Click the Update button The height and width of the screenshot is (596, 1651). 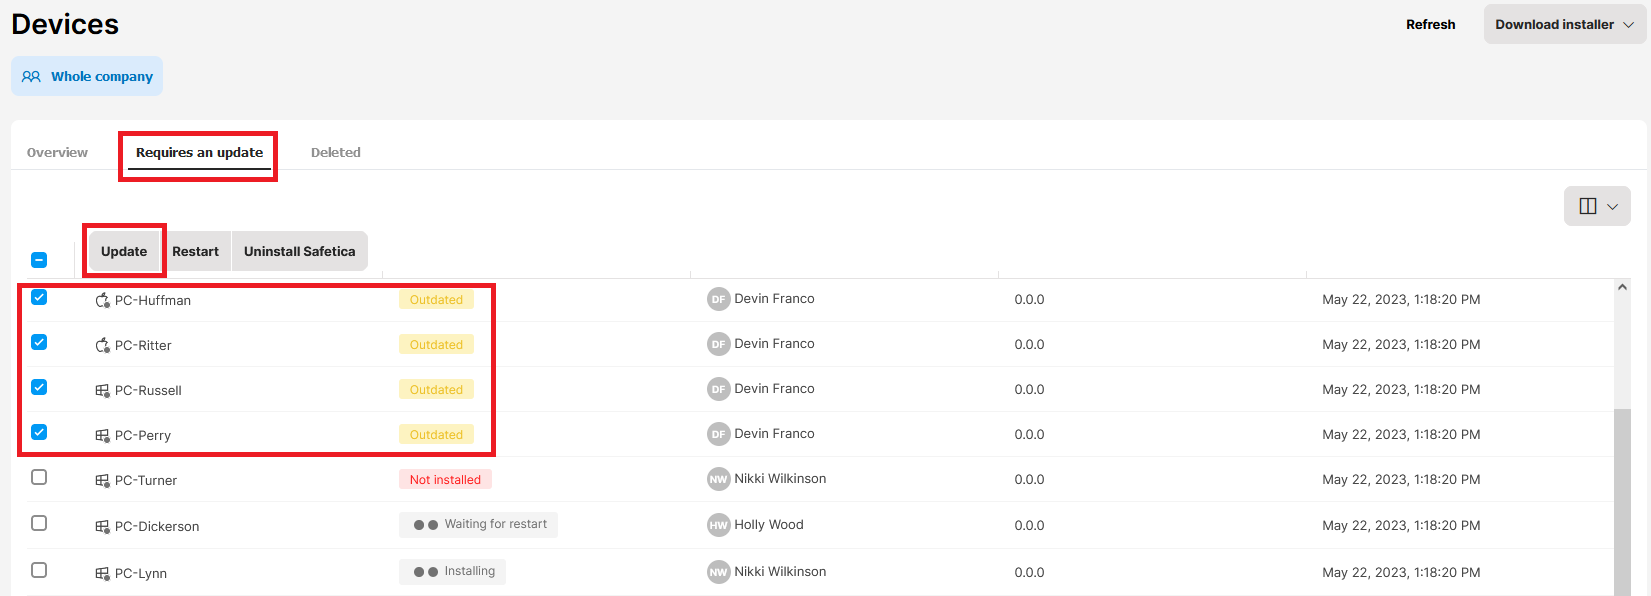tap(124, 251)
